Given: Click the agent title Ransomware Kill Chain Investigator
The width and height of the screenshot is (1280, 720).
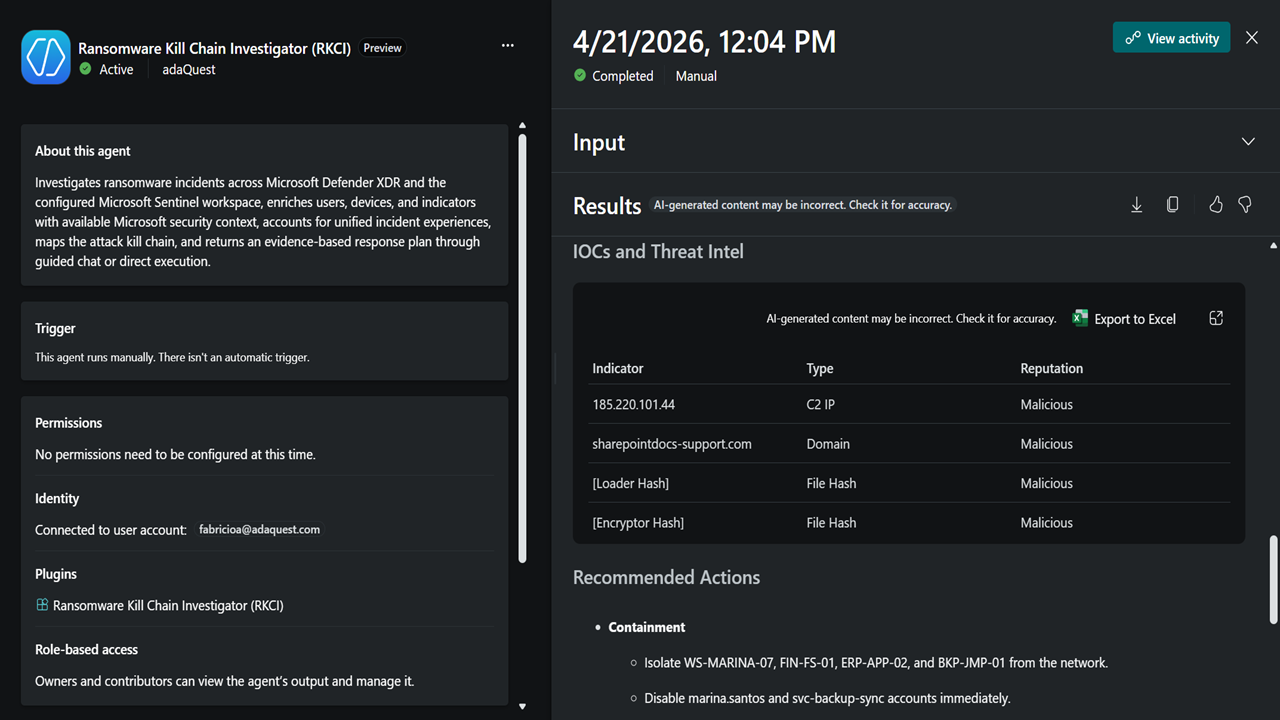Looking at the screenshot, I should point(214,48).
